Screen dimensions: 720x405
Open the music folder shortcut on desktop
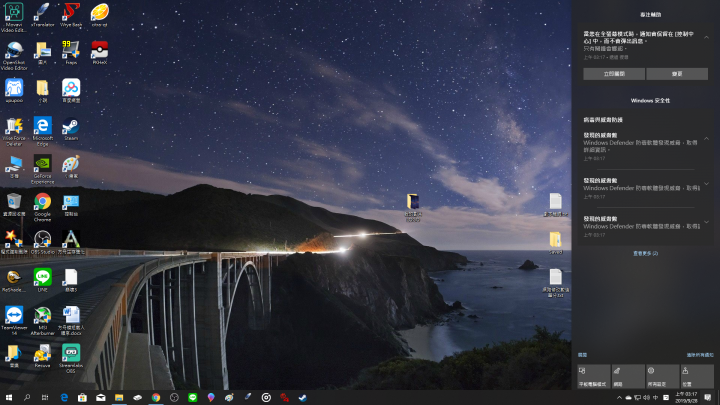[x=14, y=356]
